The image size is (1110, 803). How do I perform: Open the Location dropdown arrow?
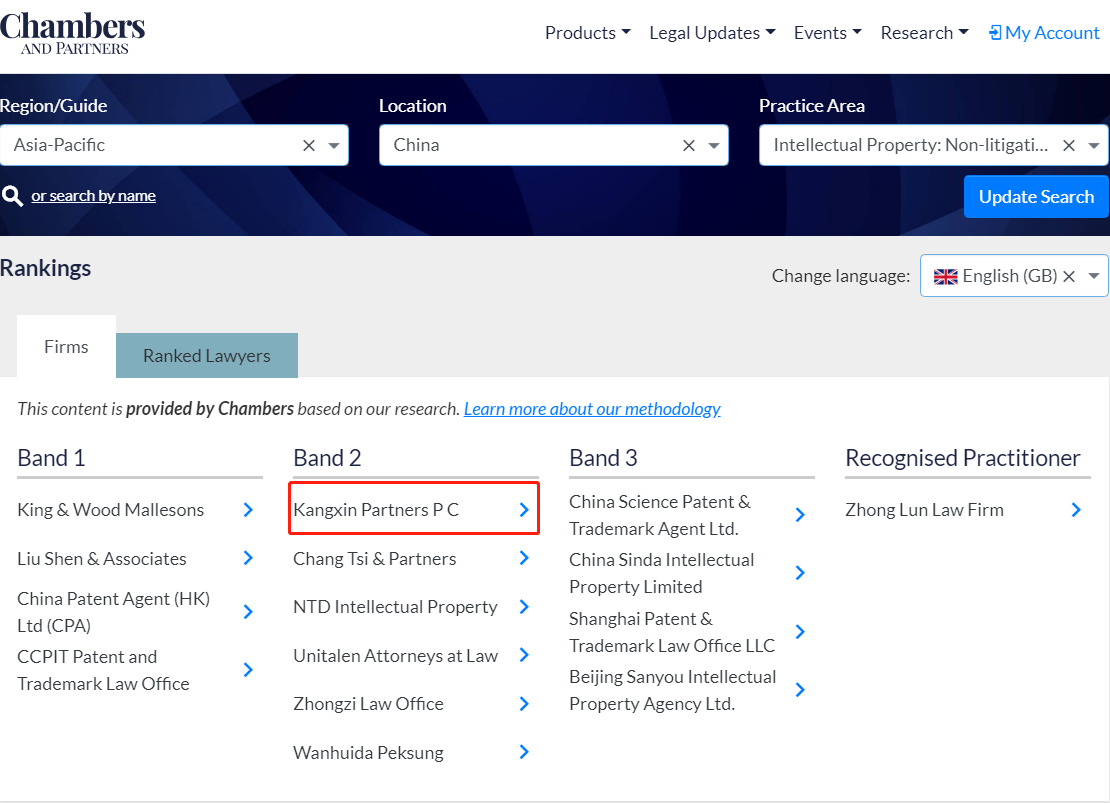[x=714, y=146]
